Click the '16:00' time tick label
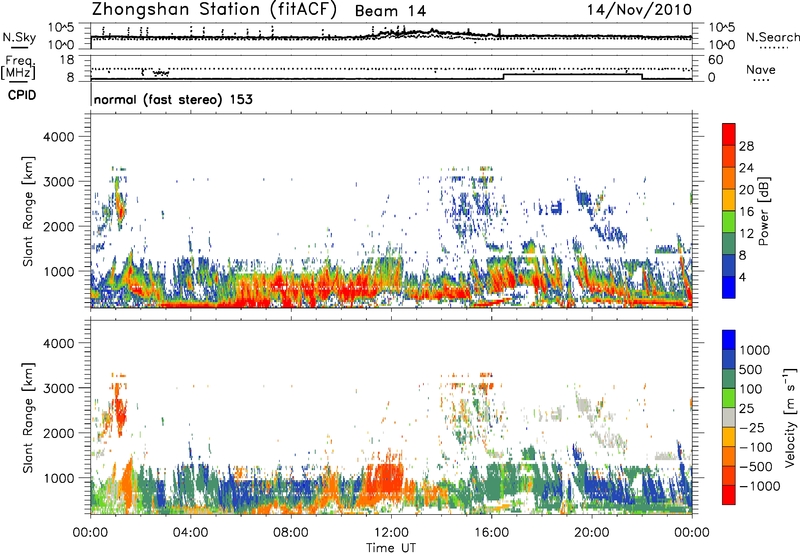The height and width of the screenshot is (554, 800). click(492, 533)
